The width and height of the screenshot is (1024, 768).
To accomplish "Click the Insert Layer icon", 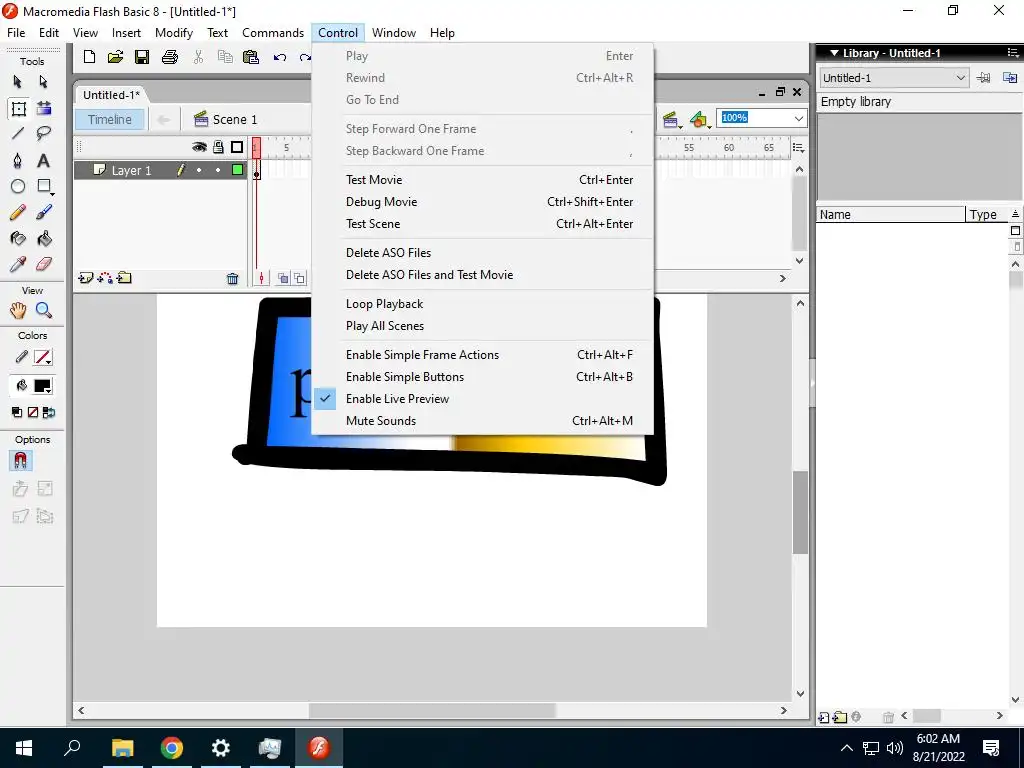I will point(85,278).
